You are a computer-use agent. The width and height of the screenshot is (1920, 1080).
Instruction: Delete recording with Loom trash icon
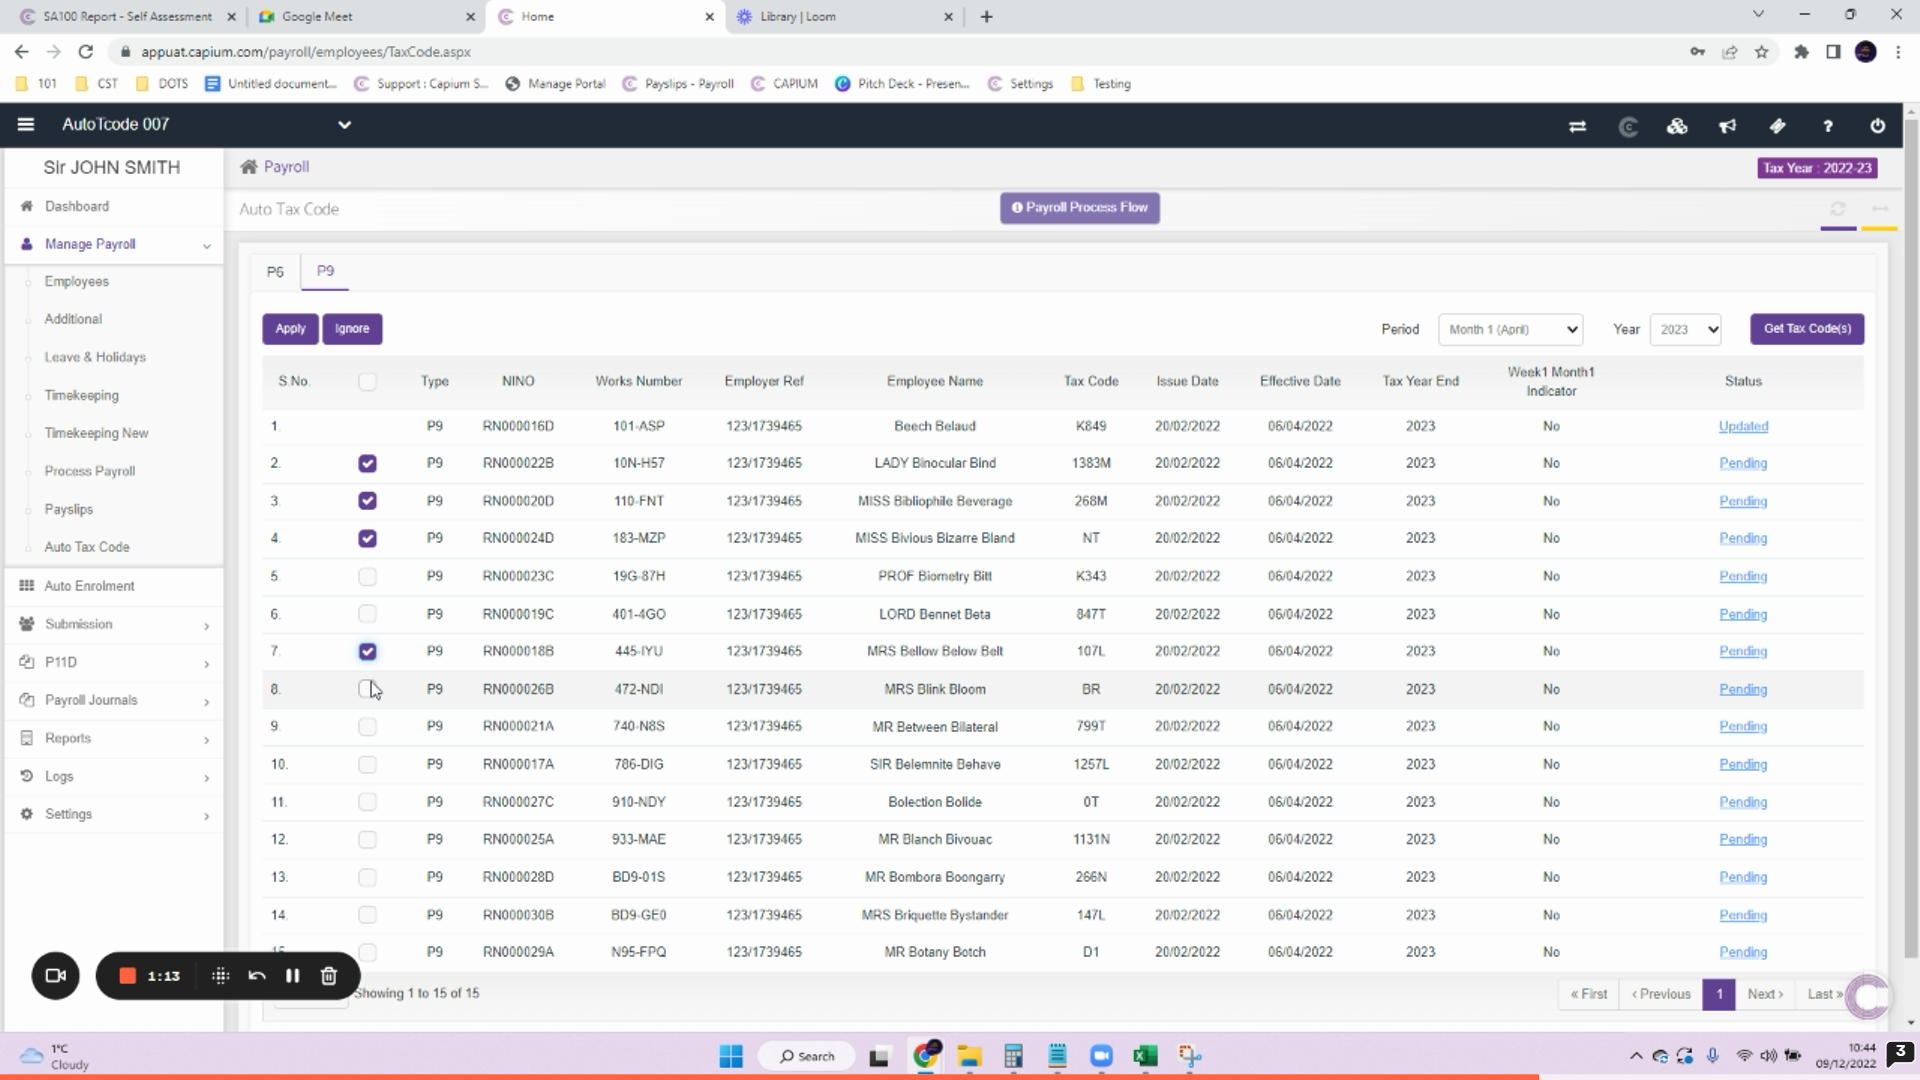[x=328, y=976]
